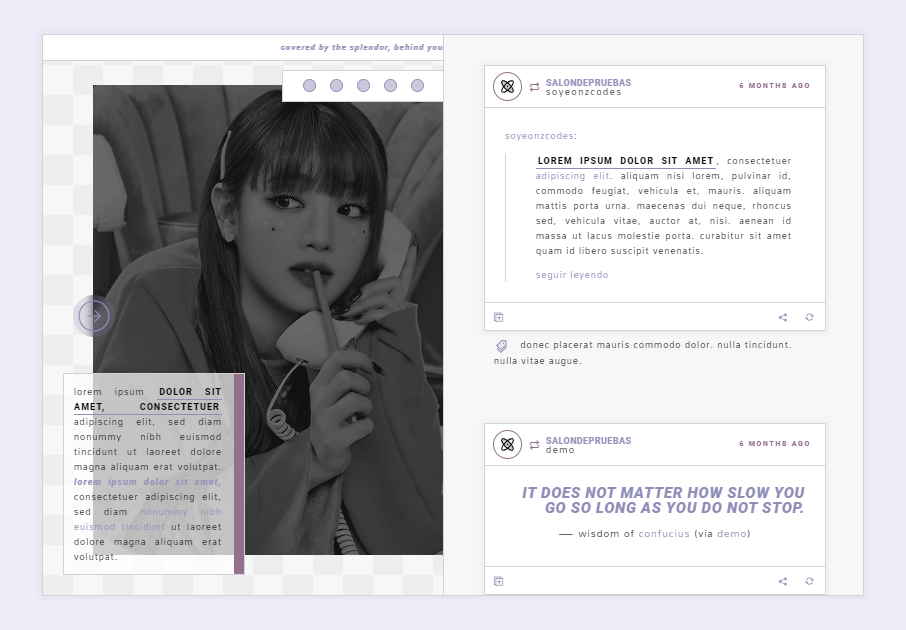Click the first navigation dot above the photo

coord(310,86)
